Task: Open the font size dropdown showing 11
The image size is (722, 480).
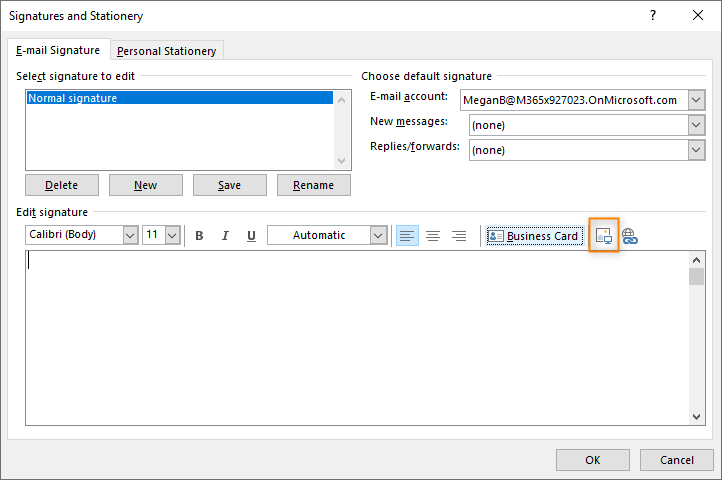Action: click(172, 235)
